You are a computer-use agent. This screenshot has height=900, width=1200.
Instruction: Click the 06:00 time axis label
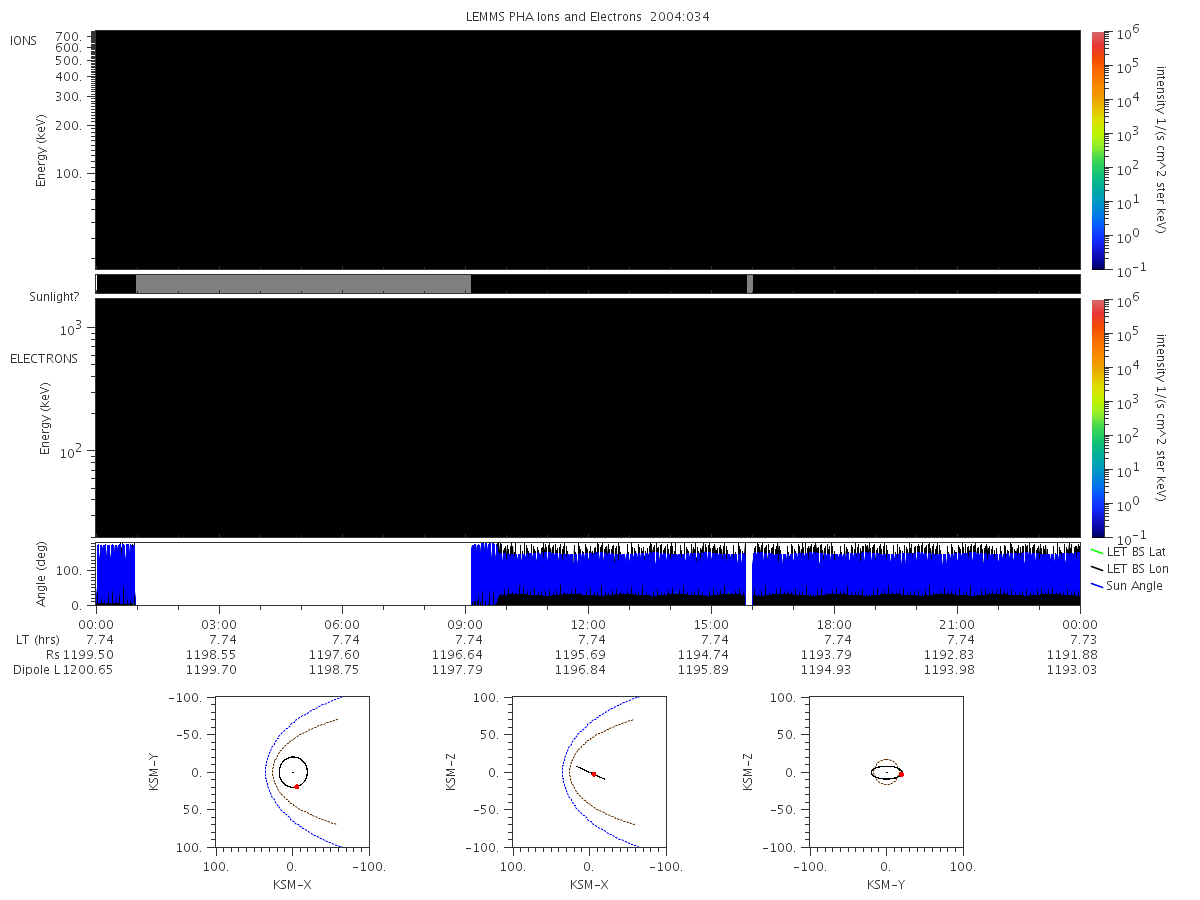tap(342, 622)
